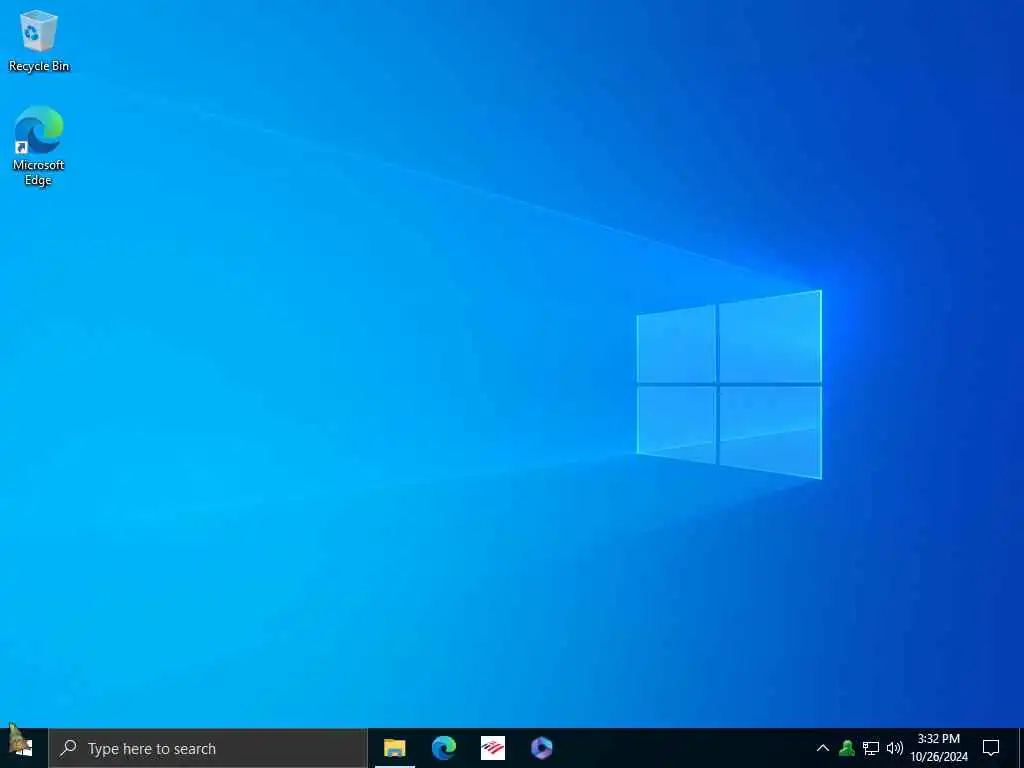Launch Microsoft Edge from the taskbar
Viewport: 1024px width, 768px height.
tap(443, 748)
